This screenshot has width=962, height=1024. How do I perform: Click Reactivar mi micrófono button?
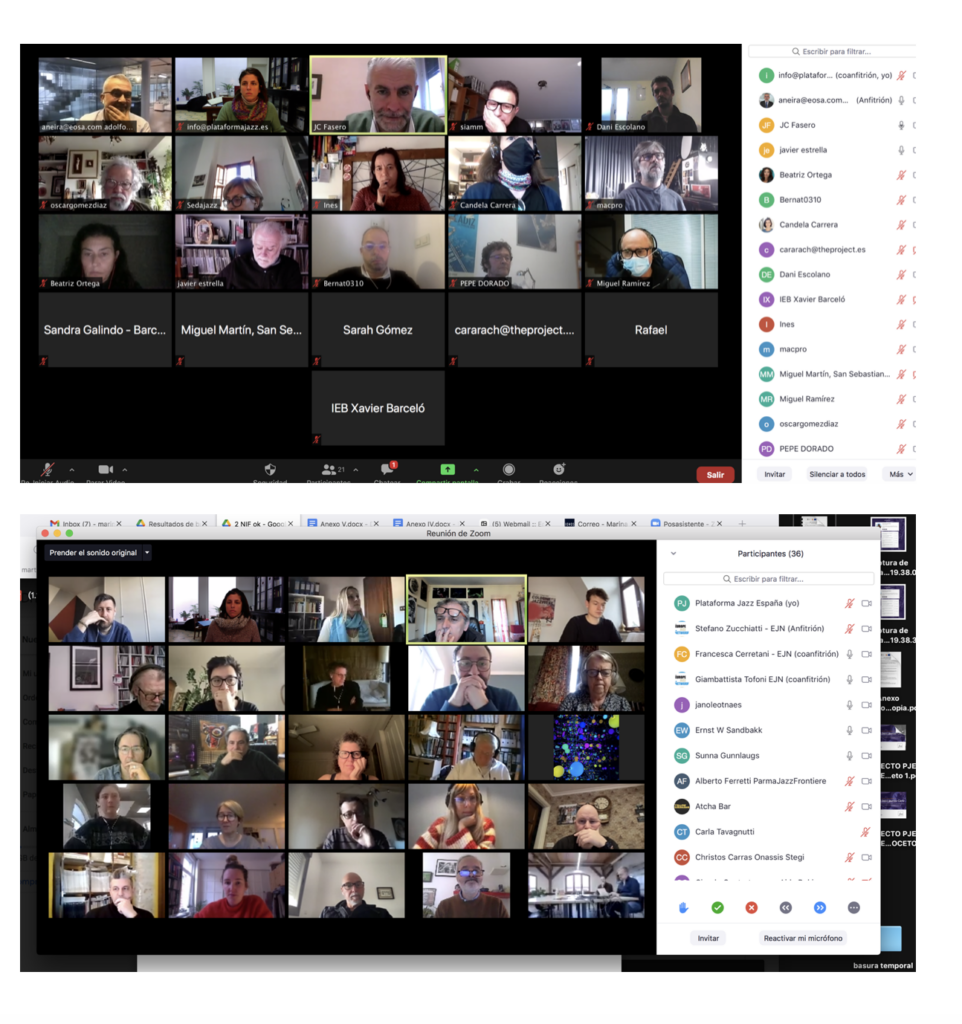(x=803, y=938)
